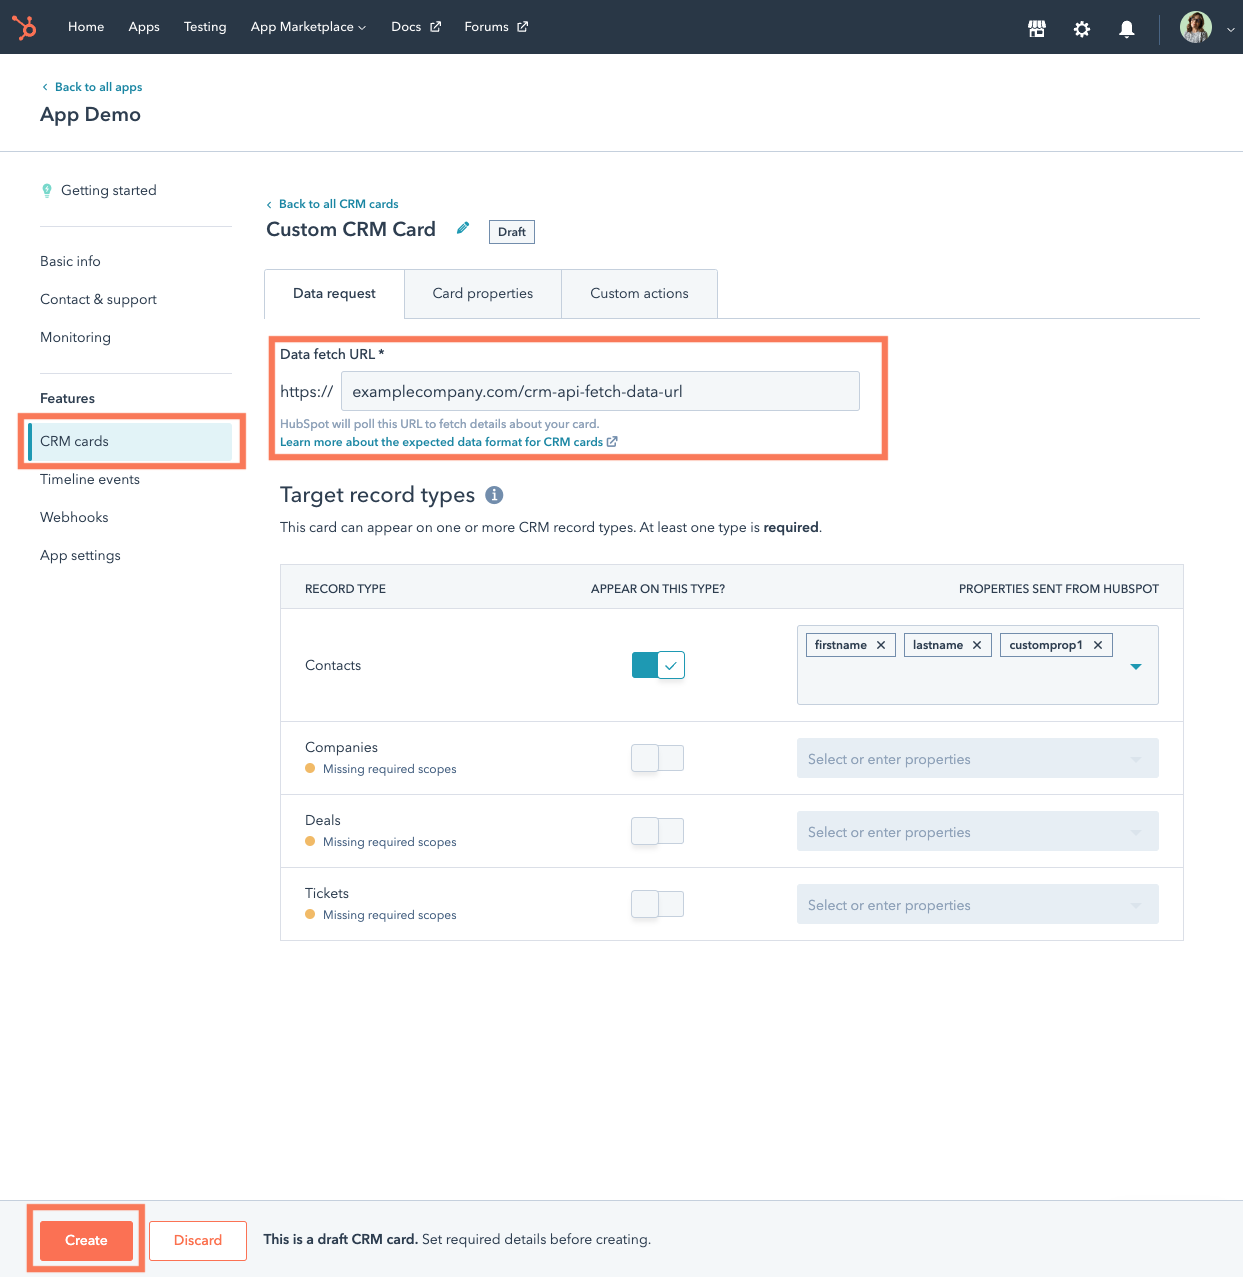Screen dimensions: 1243x1277
Task: Expand the App Marketplace menu chevron
Action: [x=361, y=27]
